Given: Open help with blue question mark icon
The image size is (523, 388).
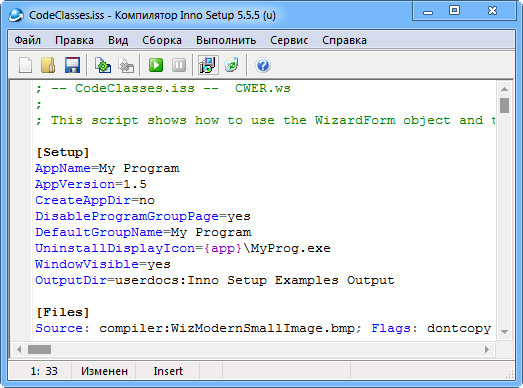Looking at the screenshot, I should pos(263,65).
